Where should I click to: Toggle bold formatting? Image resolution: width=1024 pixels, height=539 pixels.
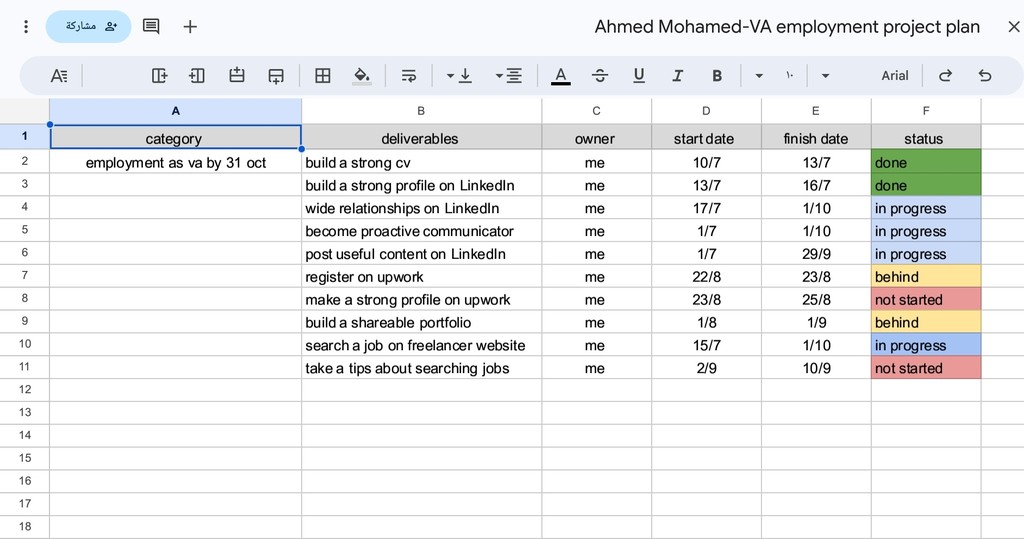point(716,76)
